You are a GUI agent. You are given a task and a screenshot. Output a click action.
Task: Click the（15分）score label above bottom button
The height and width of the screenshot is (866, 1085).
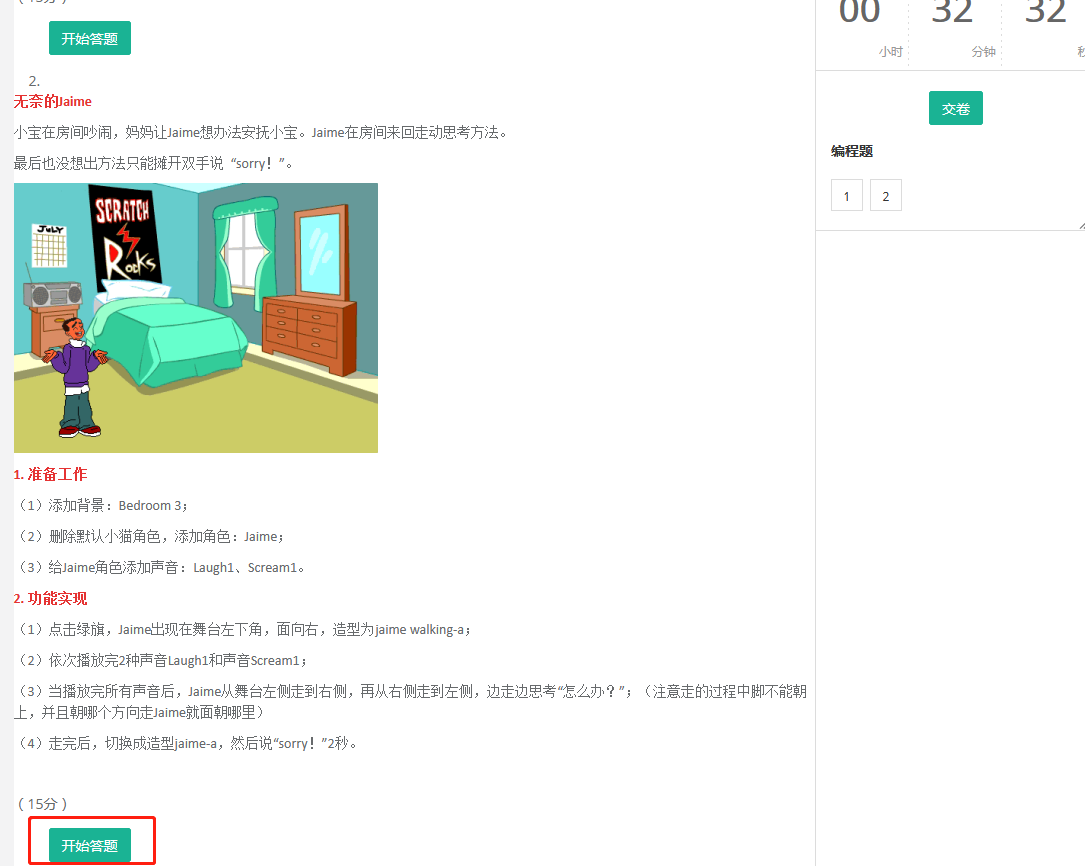[42, 804]
